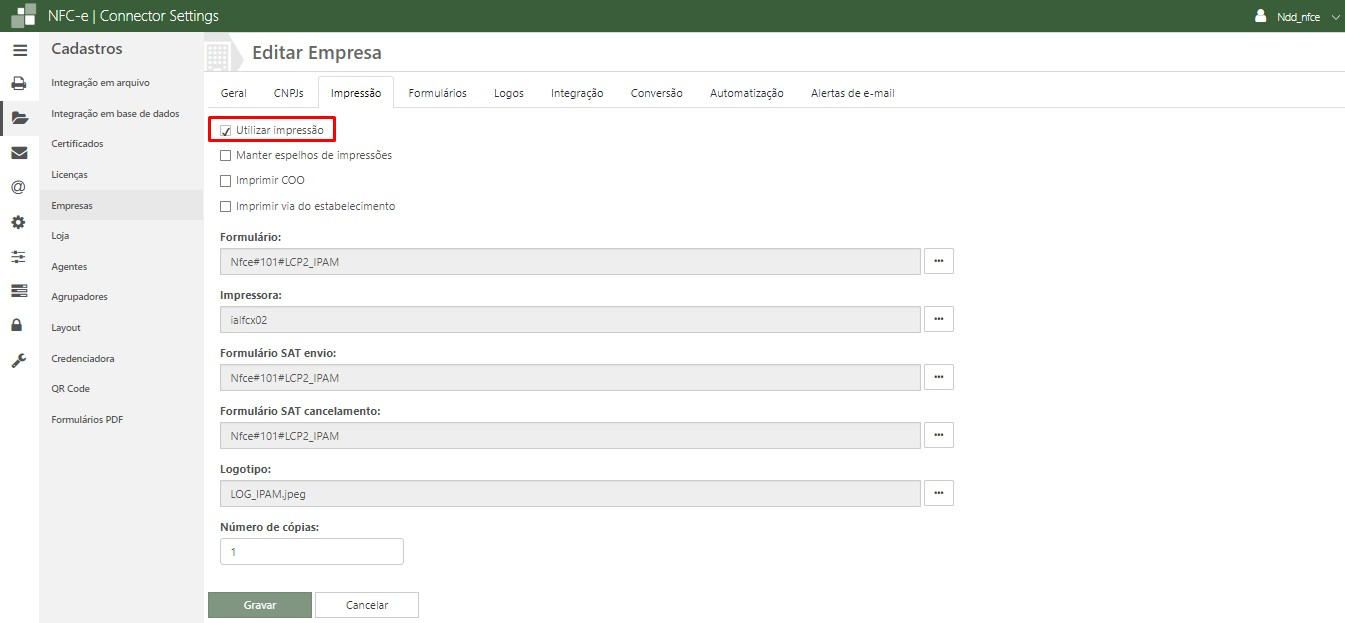Uncheck the Utilizar impressão checkbox
This screenshot has height=623, width=1345.
[x=226, y=131]
